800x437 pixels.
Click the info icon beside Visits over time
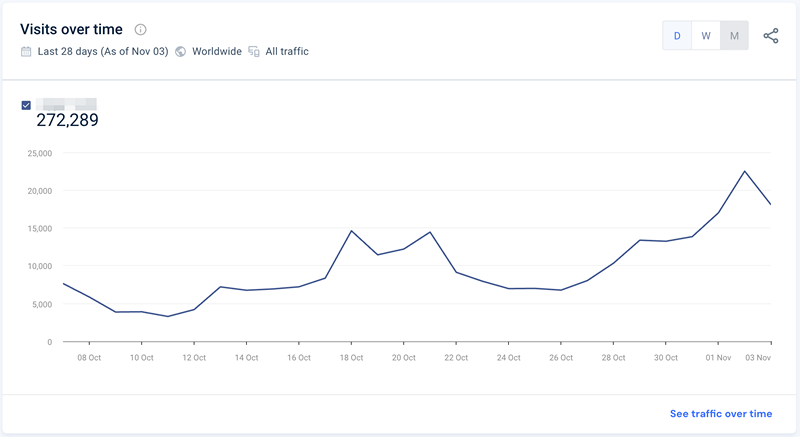[141, 30]
